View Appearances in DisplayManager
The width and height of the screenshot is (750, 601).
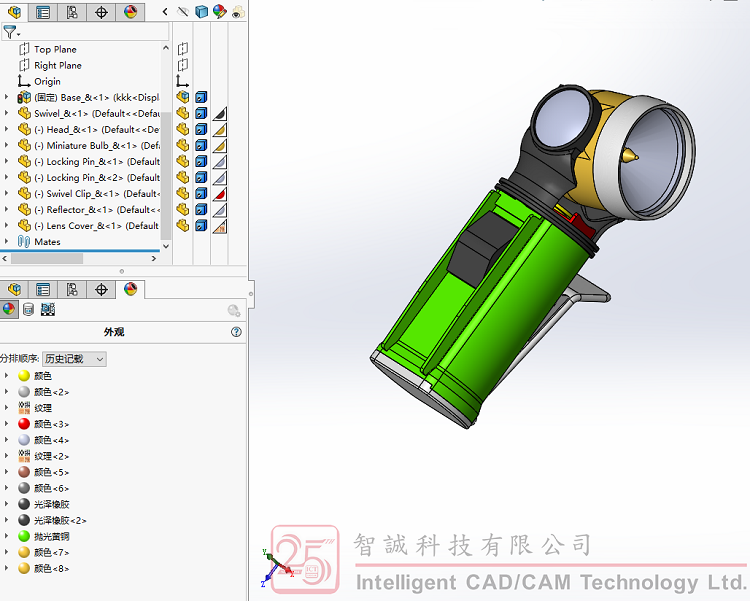tap(9, 309)
